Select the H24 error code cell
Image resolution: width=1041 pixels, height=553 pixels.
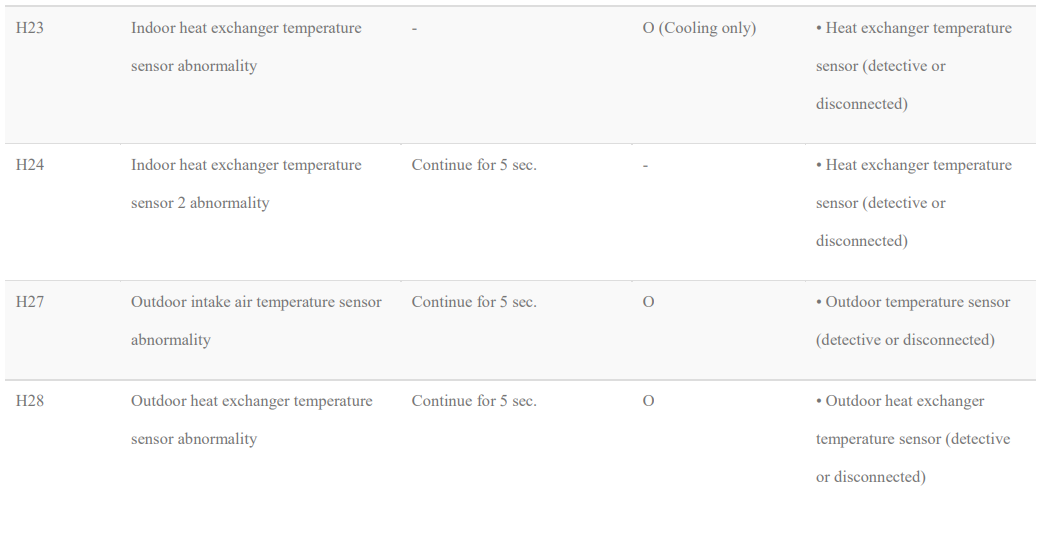pyautogui.click(x=30, y=165)
